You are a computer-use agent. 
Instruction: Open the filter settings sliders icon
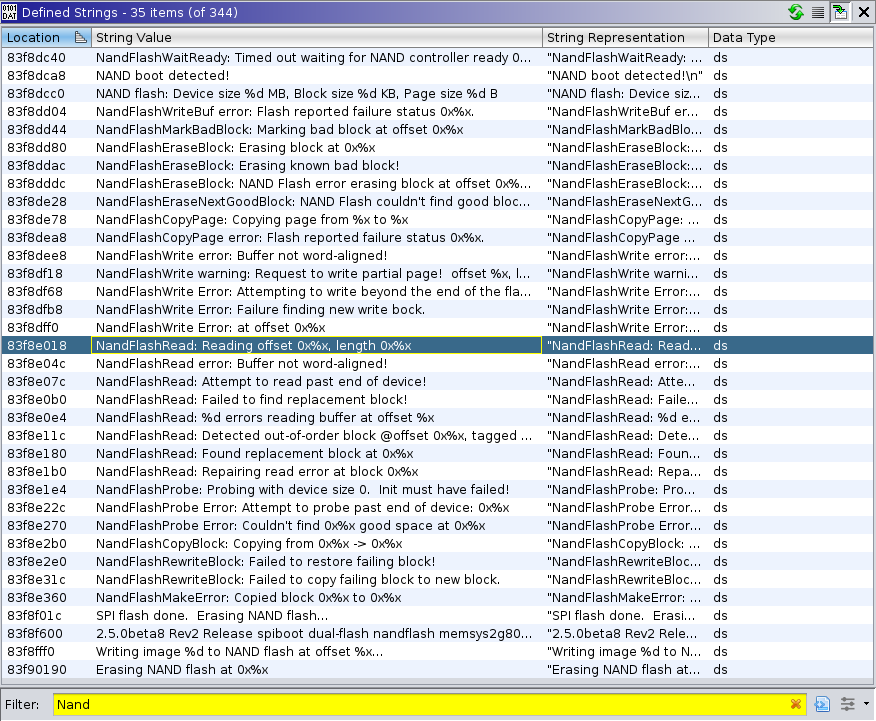coord(848,704)
